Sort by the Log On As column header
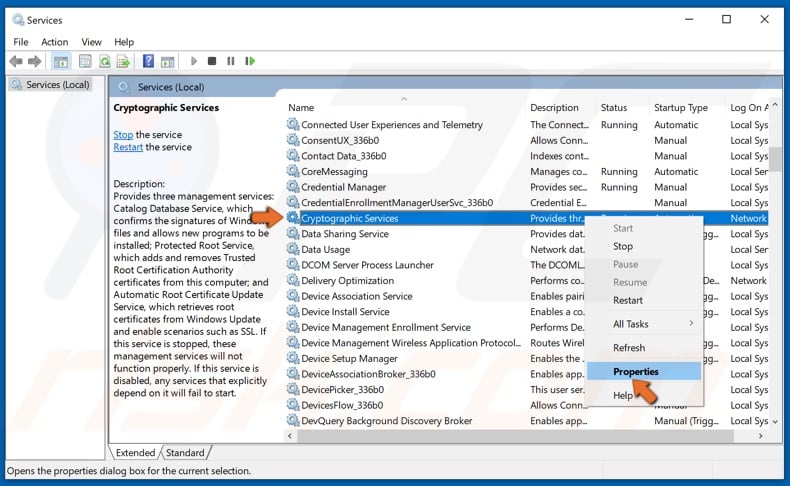Viewport: 790px width, 486px height. point(749,107)
